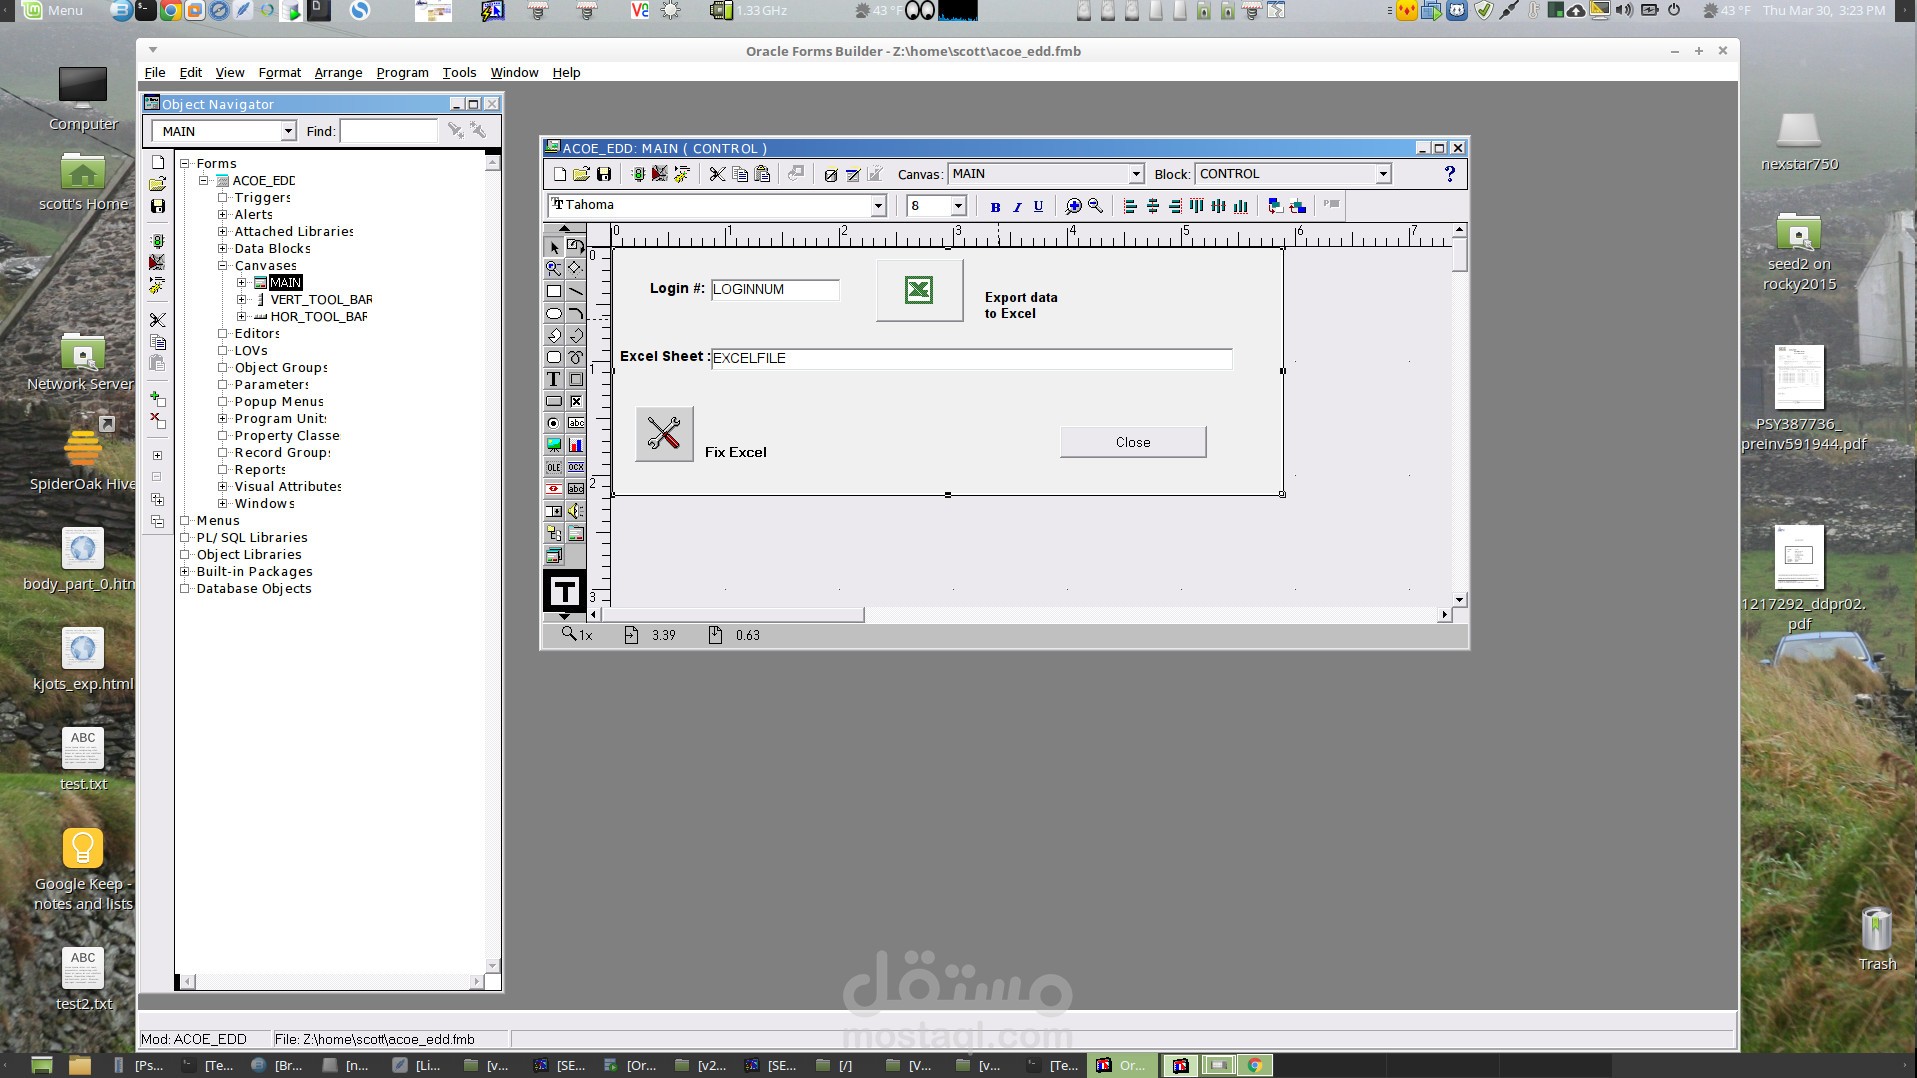This screenshot has width=1917, height=1078.
Task: Click Expand All icon in Navigator toolbar
Action: [x=157, y=499]
